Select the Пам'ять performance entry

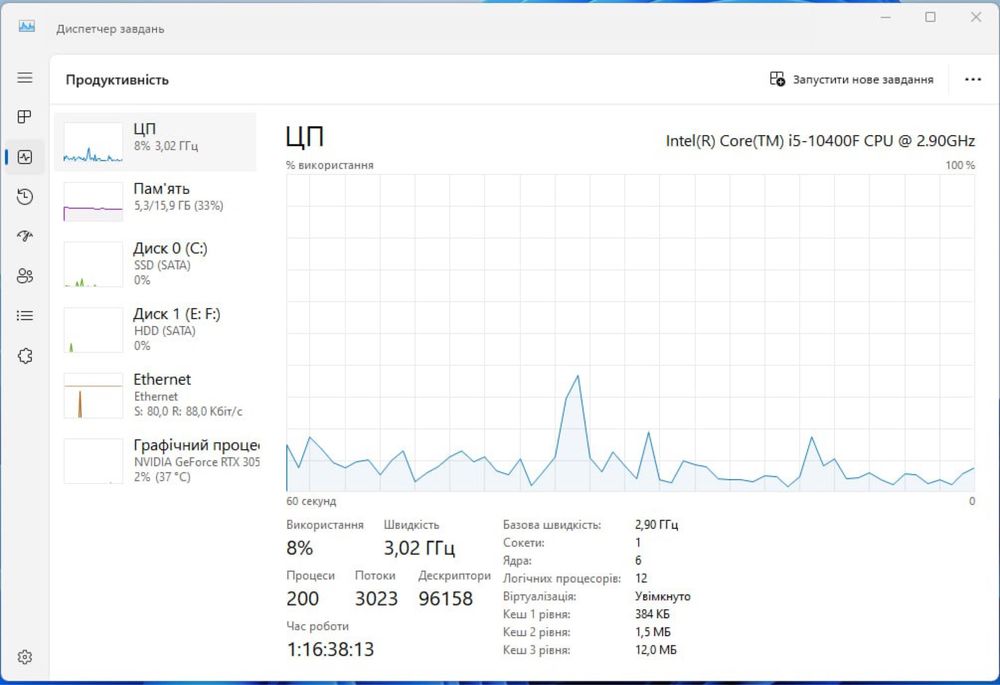coord(155,202)
